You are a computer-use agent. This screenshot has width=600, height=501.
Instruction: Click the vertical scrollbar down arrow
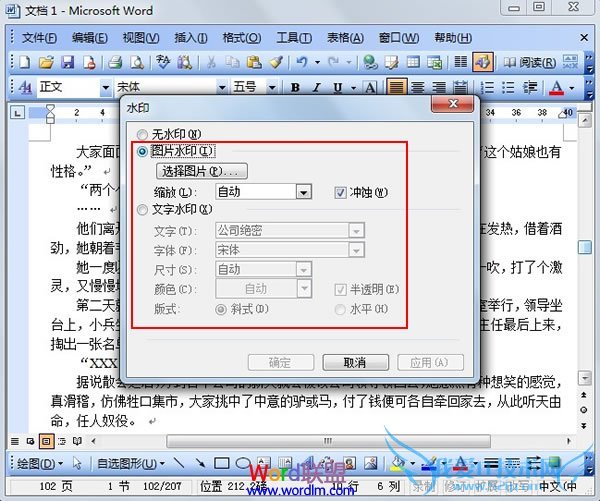click(584, 378)
